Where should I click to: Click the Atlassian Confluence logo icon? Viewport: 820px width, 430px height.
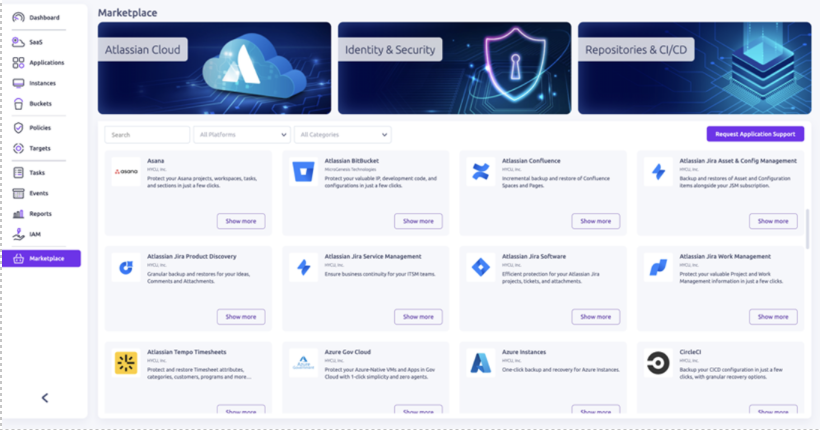481,172
